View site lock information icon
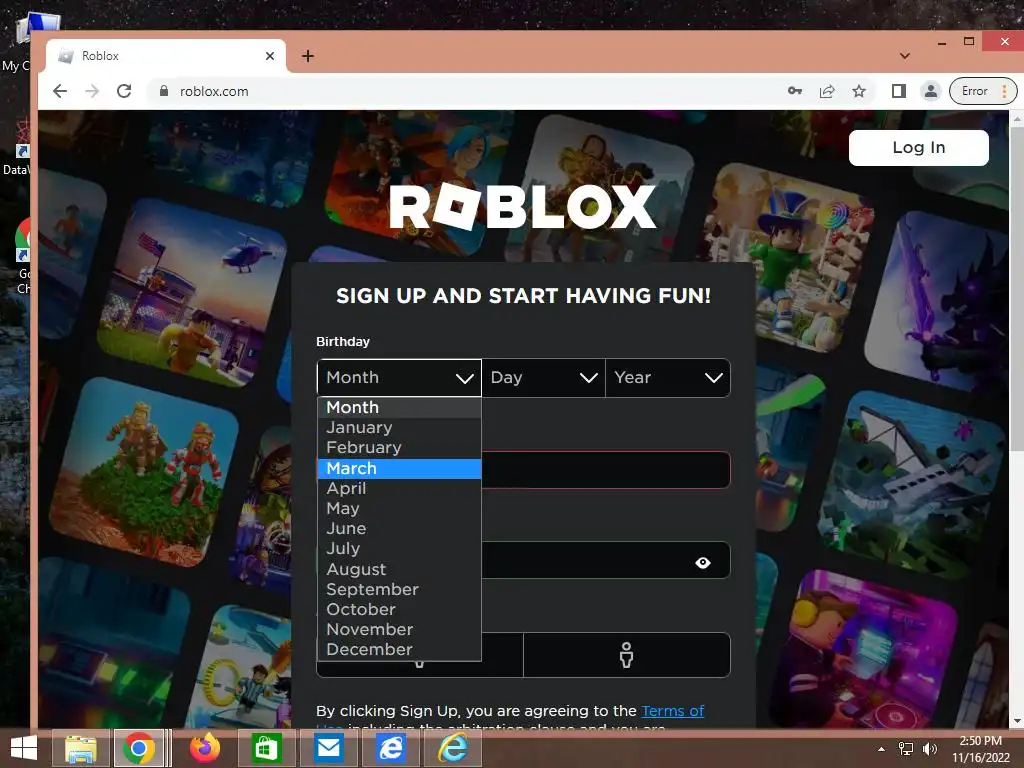This screenshot has width=1024, height=768. click(164, 91)
